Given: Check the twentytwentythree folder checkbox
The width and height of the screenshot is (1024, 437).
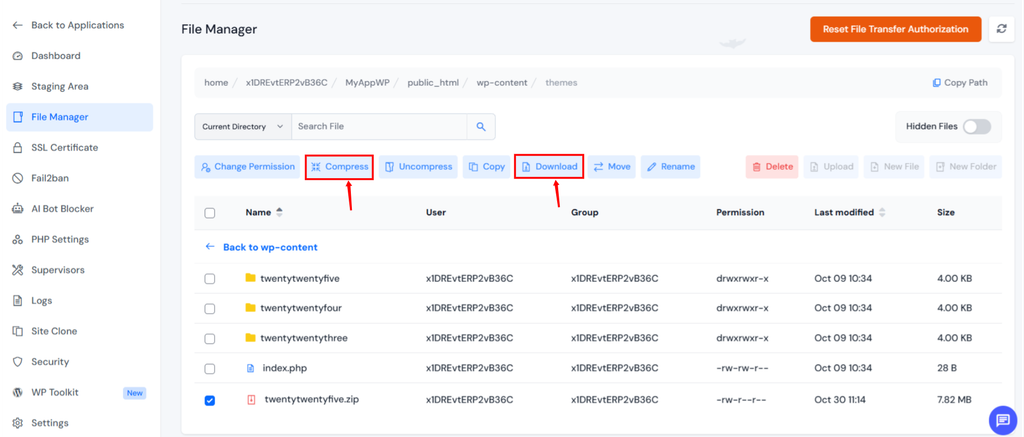Looking at the screenshot, I should pos(210,338).
